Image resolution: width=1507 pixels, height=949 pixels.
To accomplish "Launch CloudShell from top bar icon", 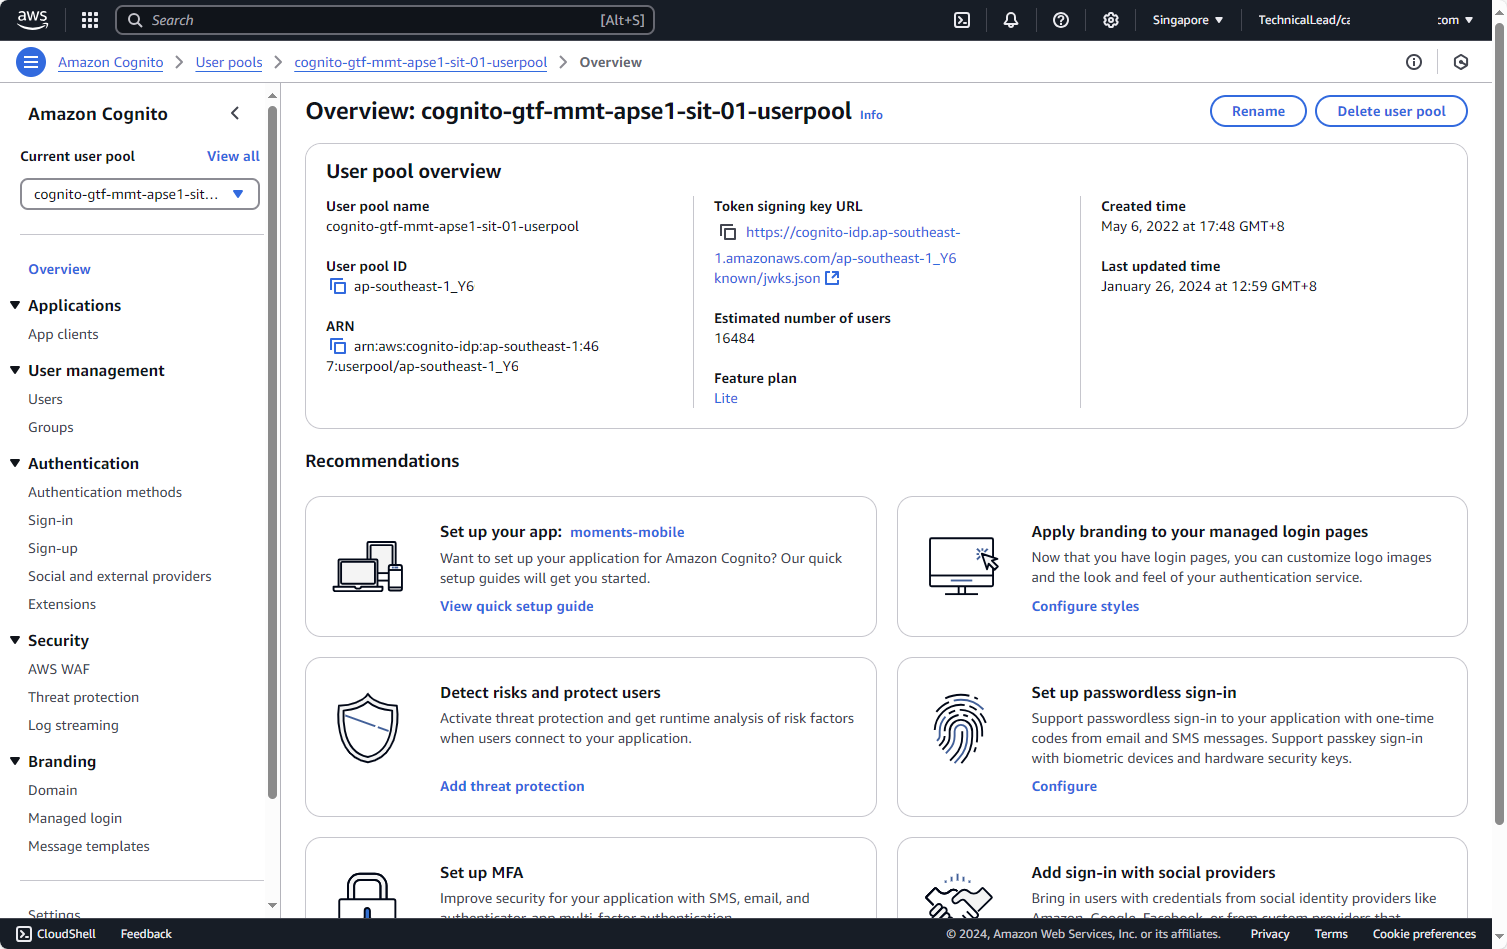I will tap(962, 20).
